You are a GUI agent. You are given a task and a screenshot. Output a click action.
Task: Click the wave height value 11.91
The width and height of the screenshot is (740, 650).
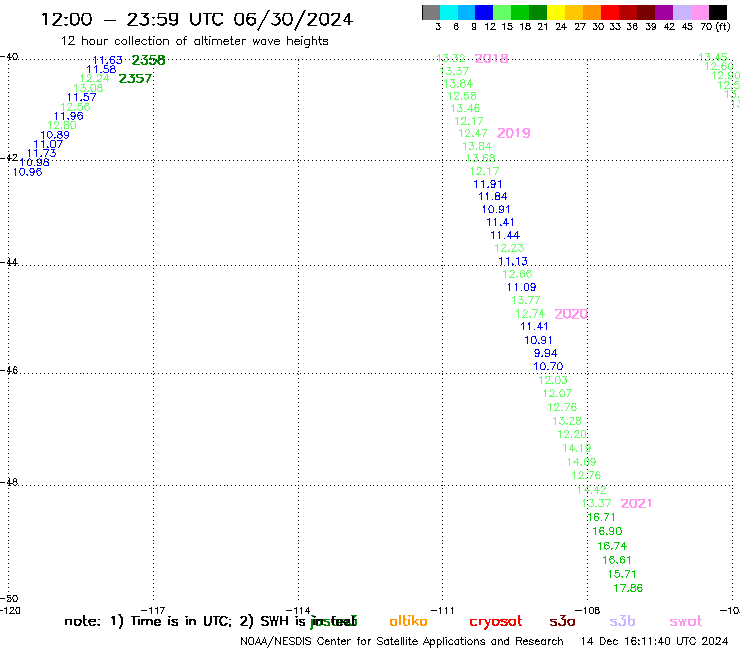(x=488, y=184)
